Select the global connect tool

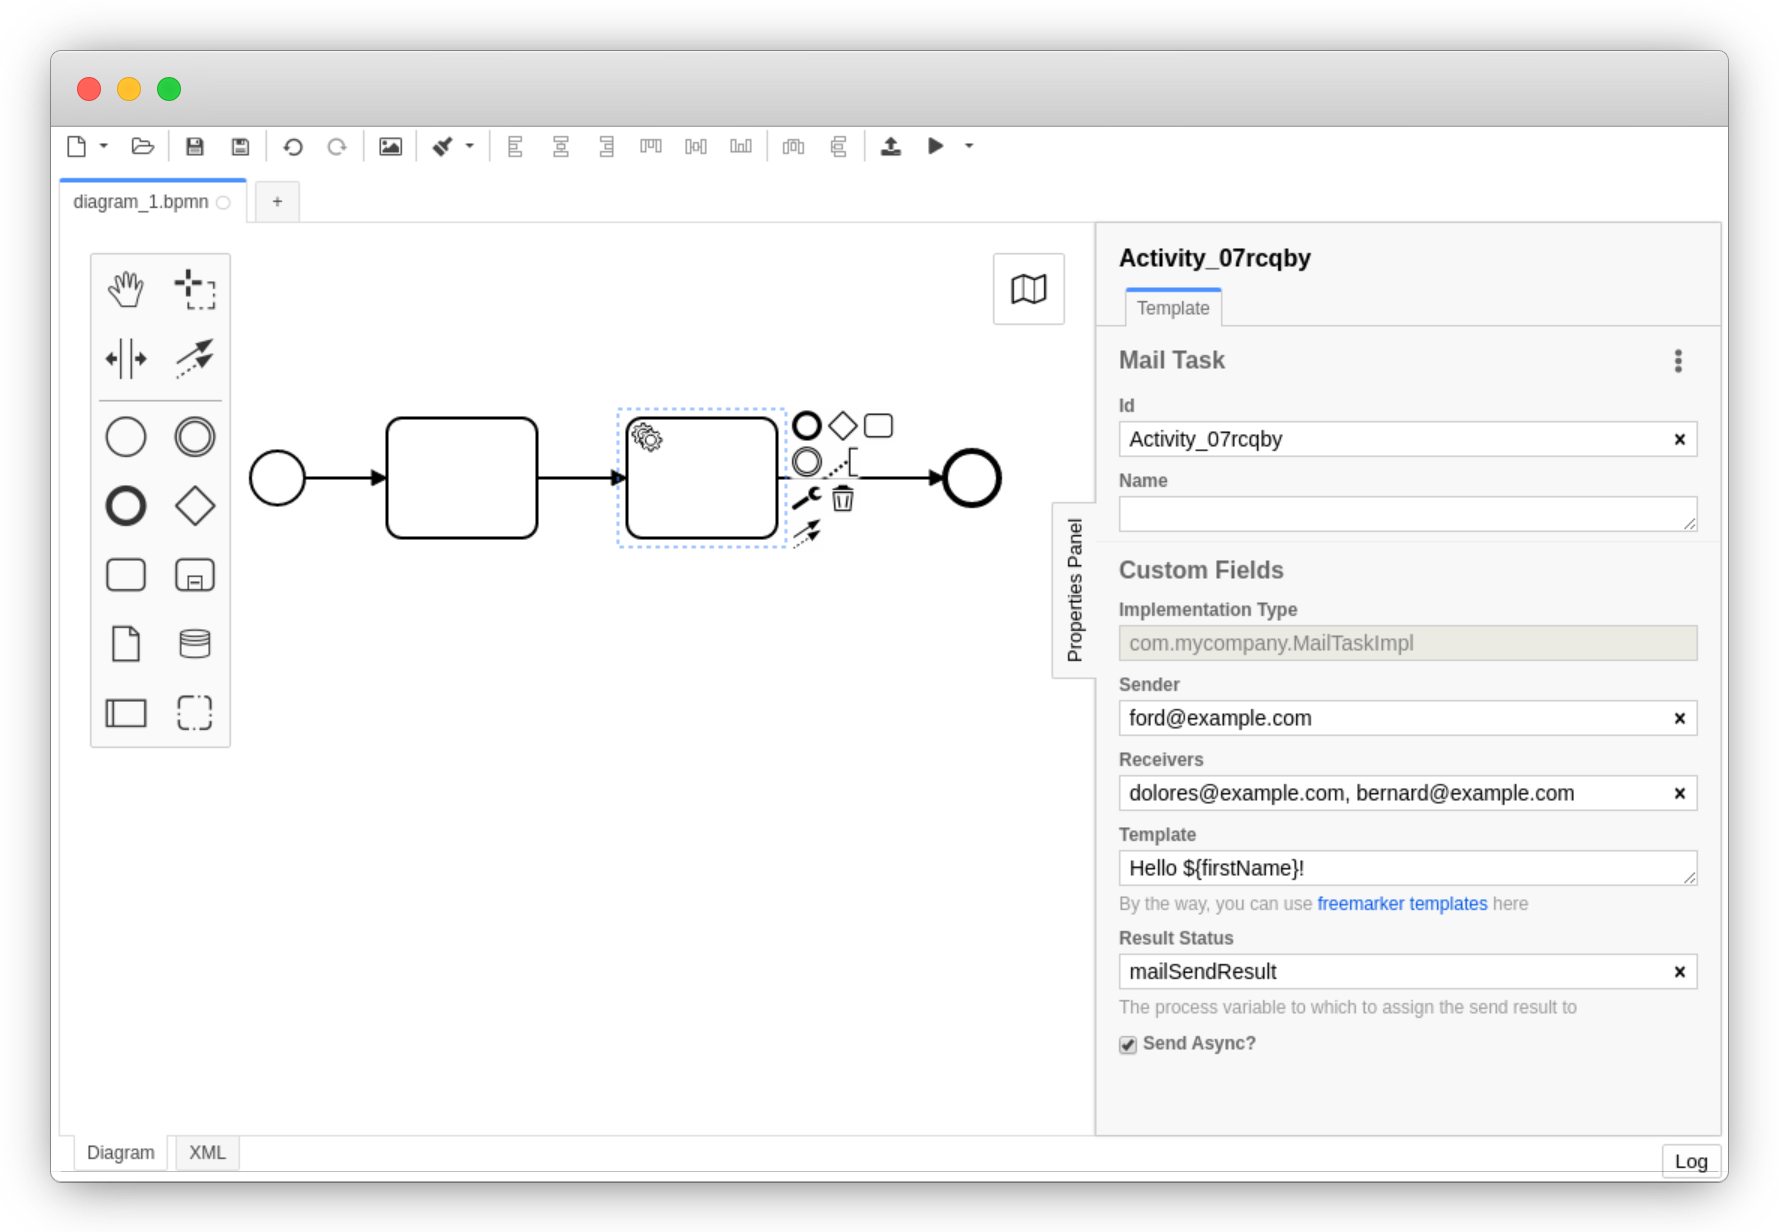point(195,358)
